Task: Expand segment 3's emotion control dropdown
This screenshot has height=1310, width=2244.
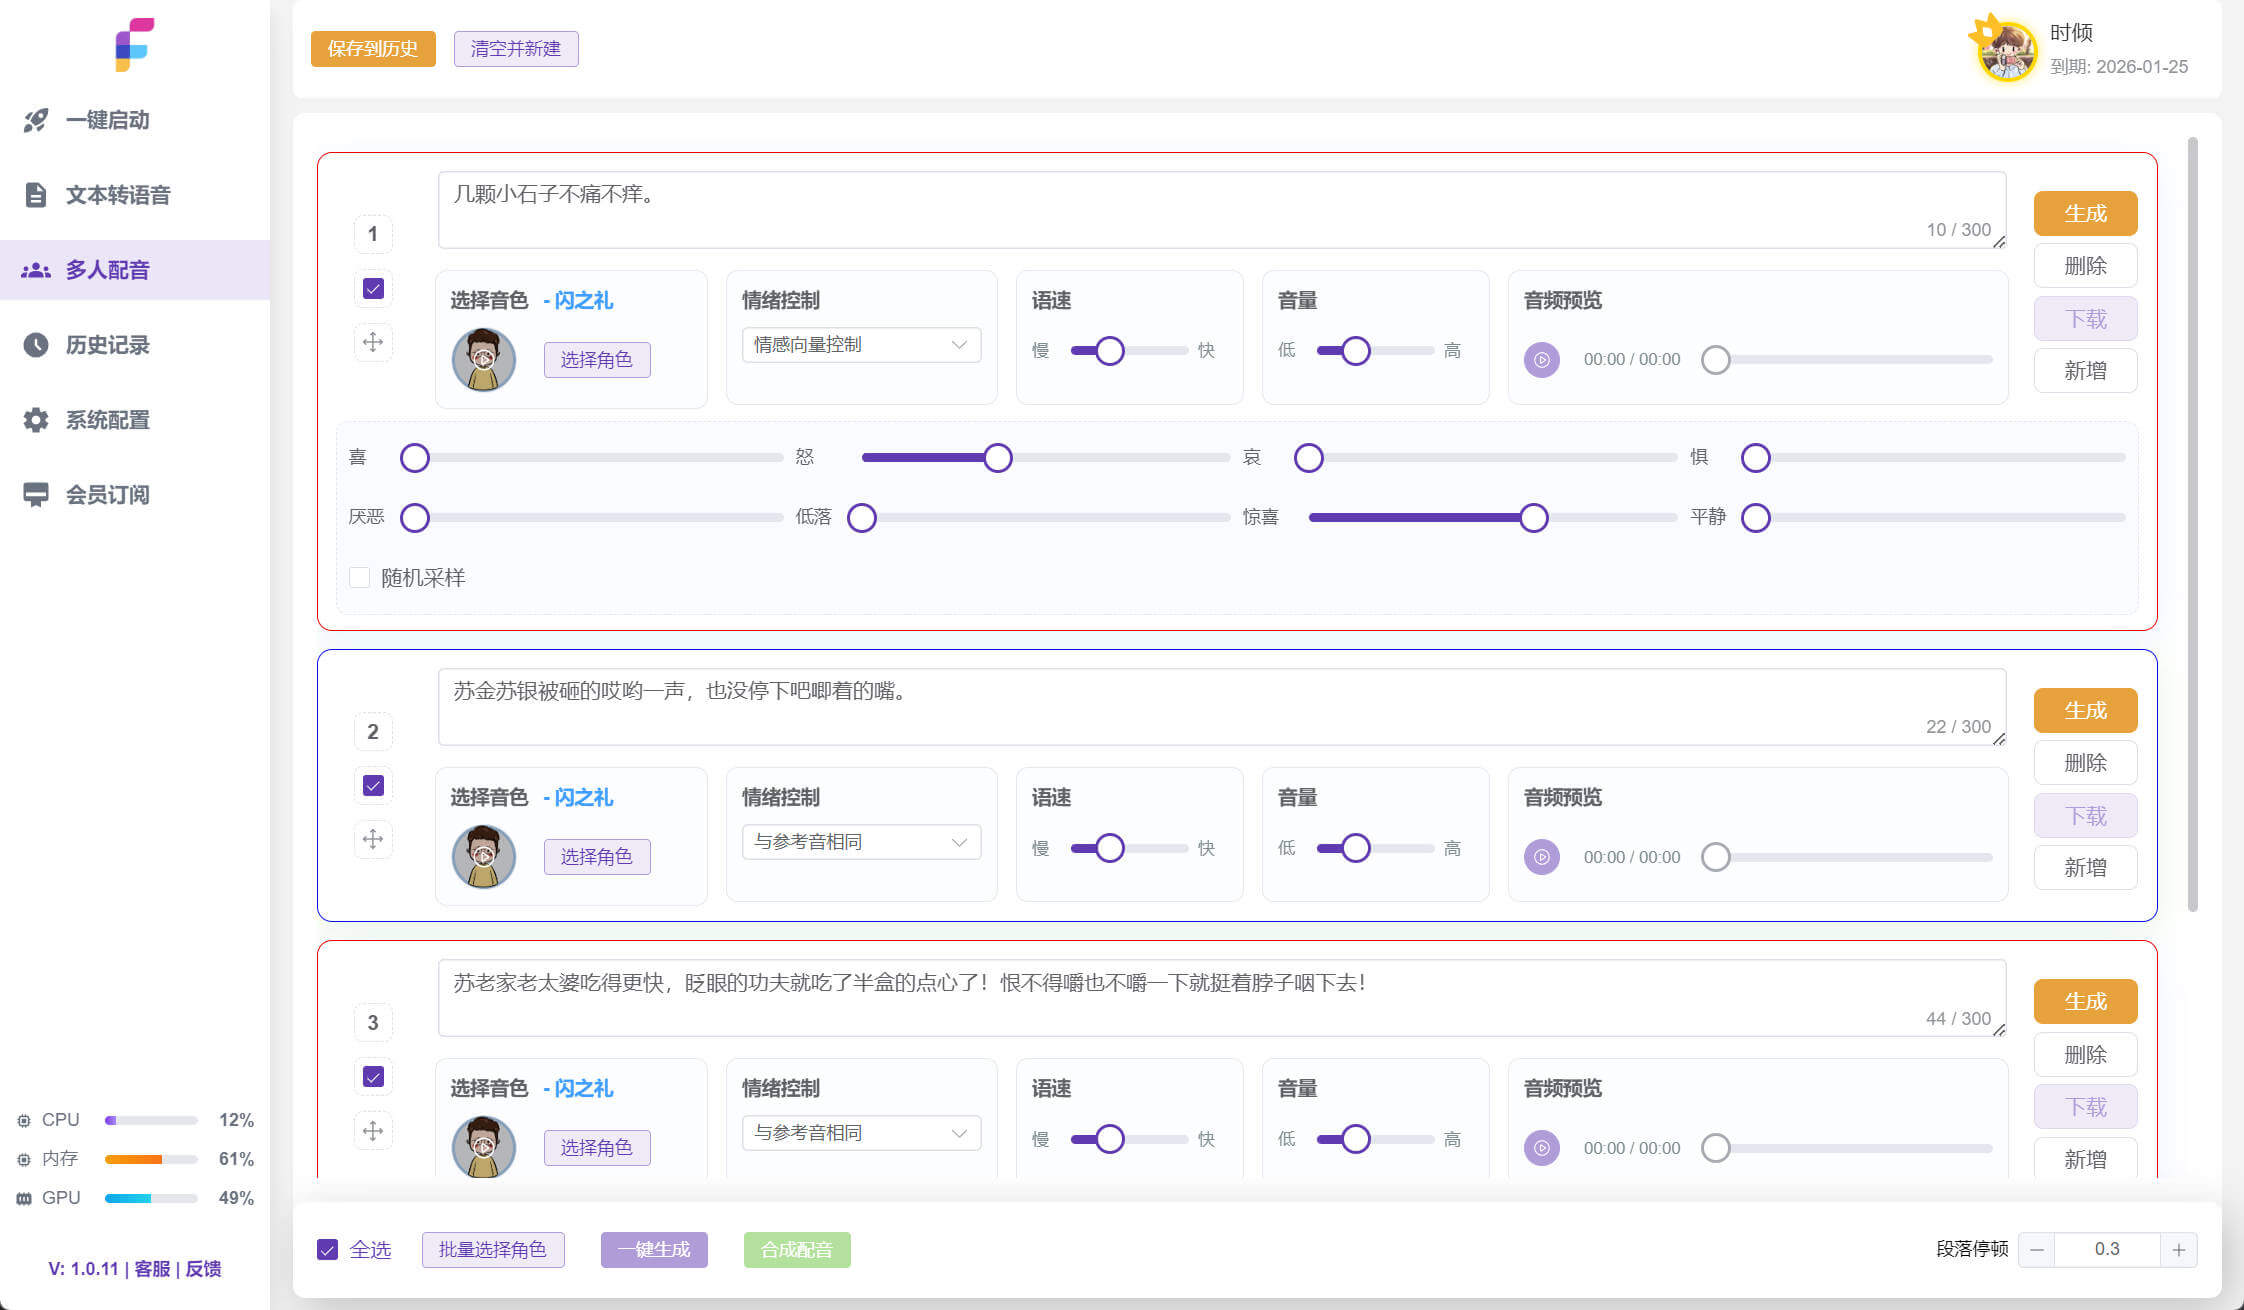Action: tap(860, 1133)
